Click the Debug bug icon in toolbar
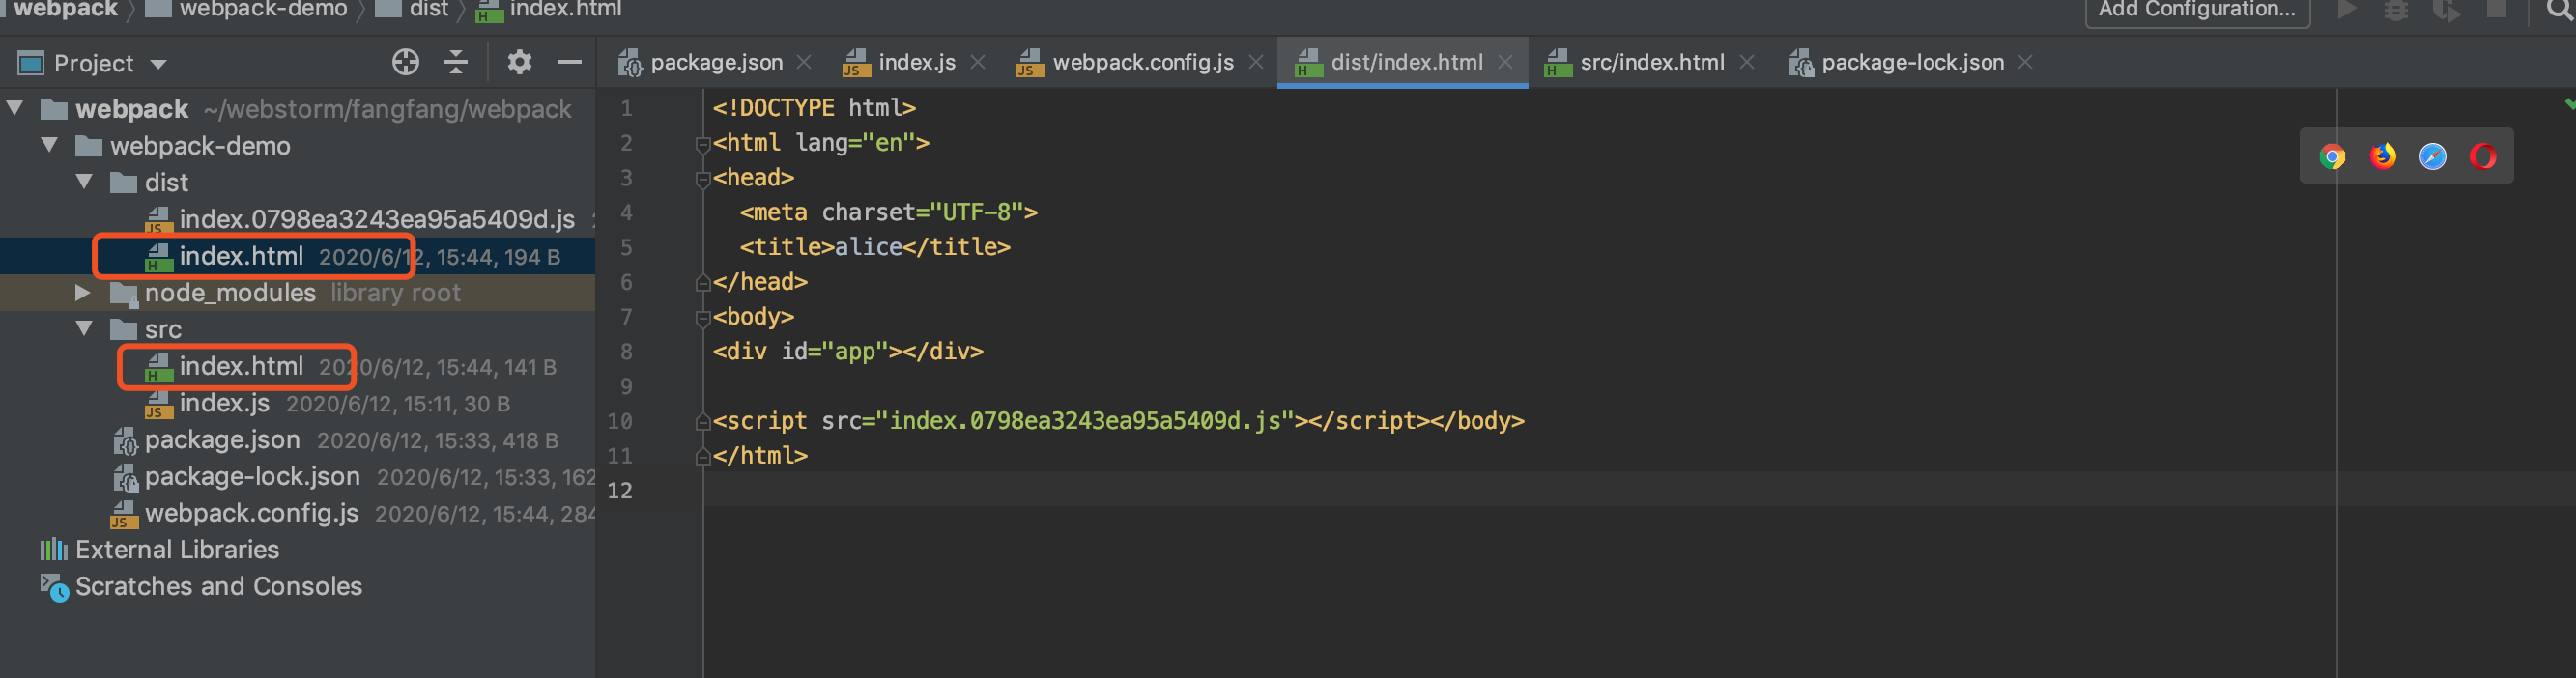This screenshot has height=678, width=2576. (x=2396, y=10)
